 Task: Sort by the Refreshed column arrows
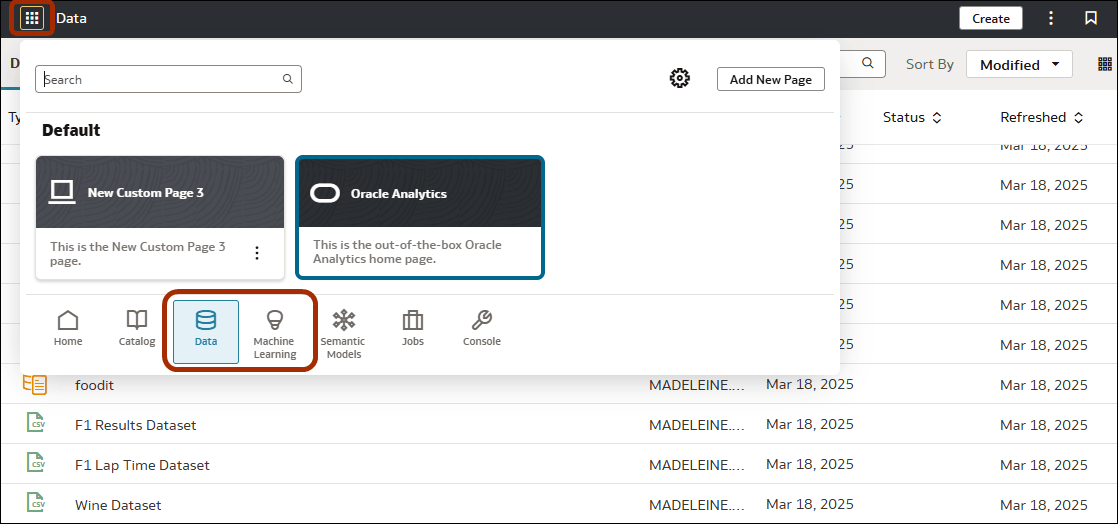1078,118
